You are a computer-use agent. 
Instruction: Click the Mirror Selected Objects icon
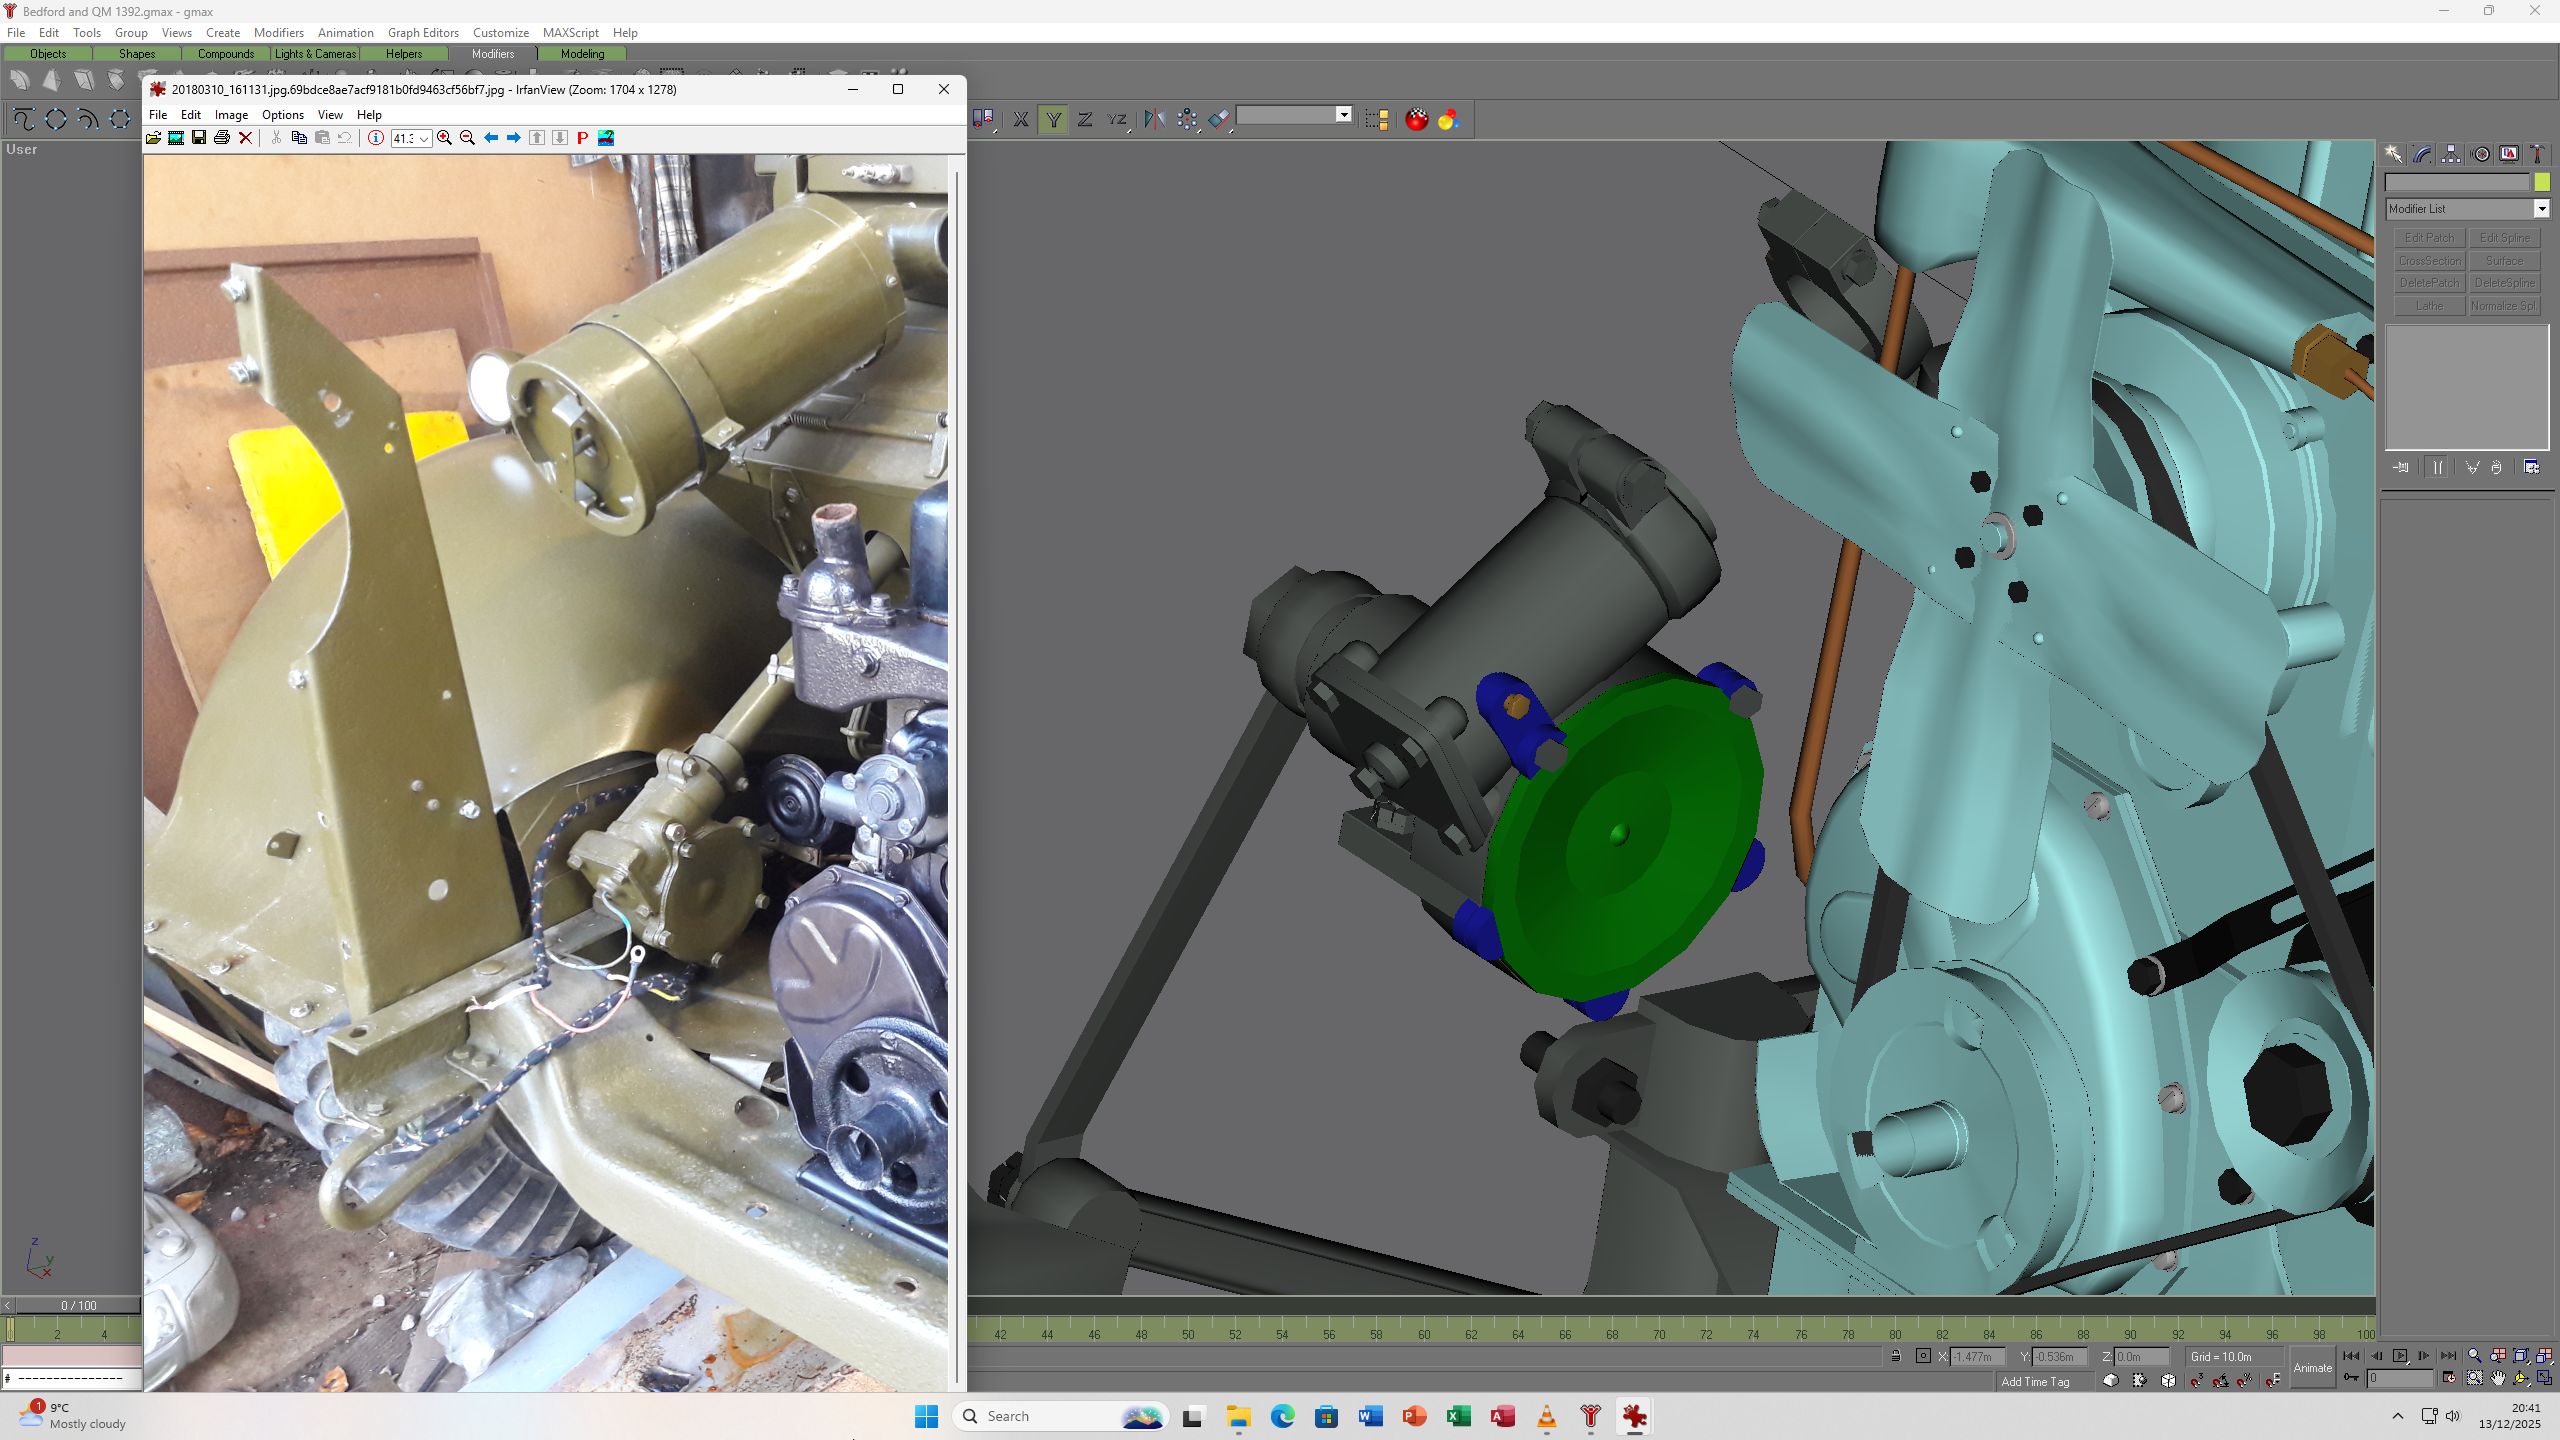(1154, 119)
